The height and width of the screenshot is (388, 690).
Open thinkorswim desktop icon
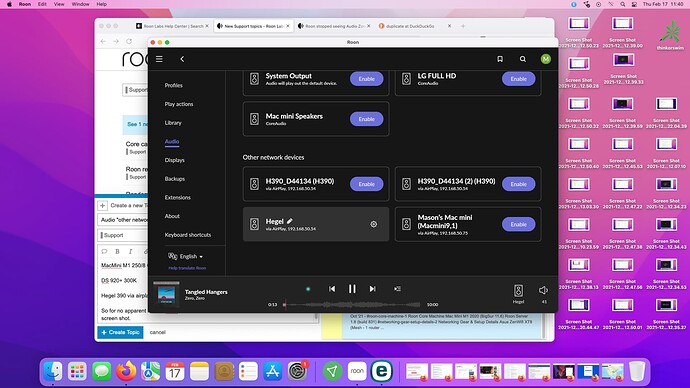(x=670, y=34)
